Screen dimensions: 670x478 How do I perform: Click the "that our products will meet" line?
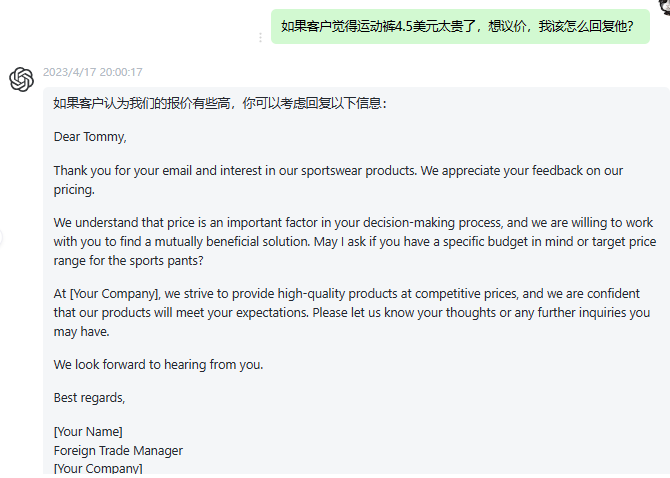(x=150, y=312)
